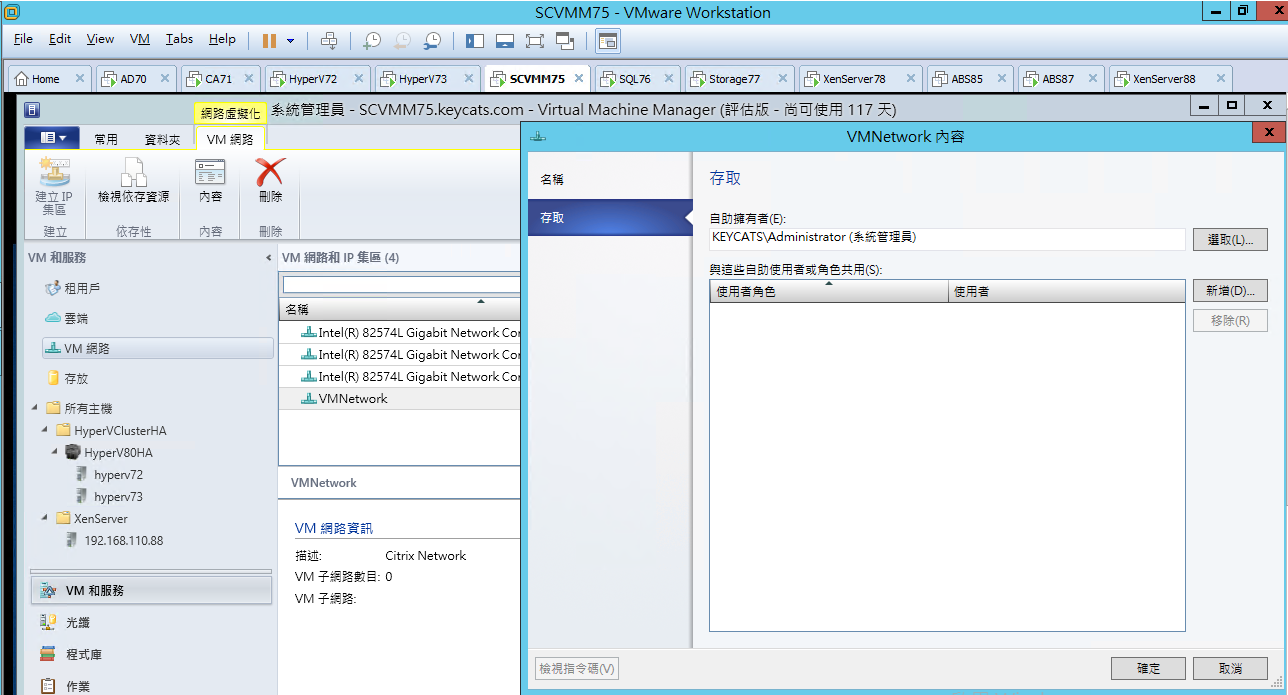Select the 資料夾 ribbon tab
Image resolution: width=1288 pixels, height=695 pixels.
point(162,140)
